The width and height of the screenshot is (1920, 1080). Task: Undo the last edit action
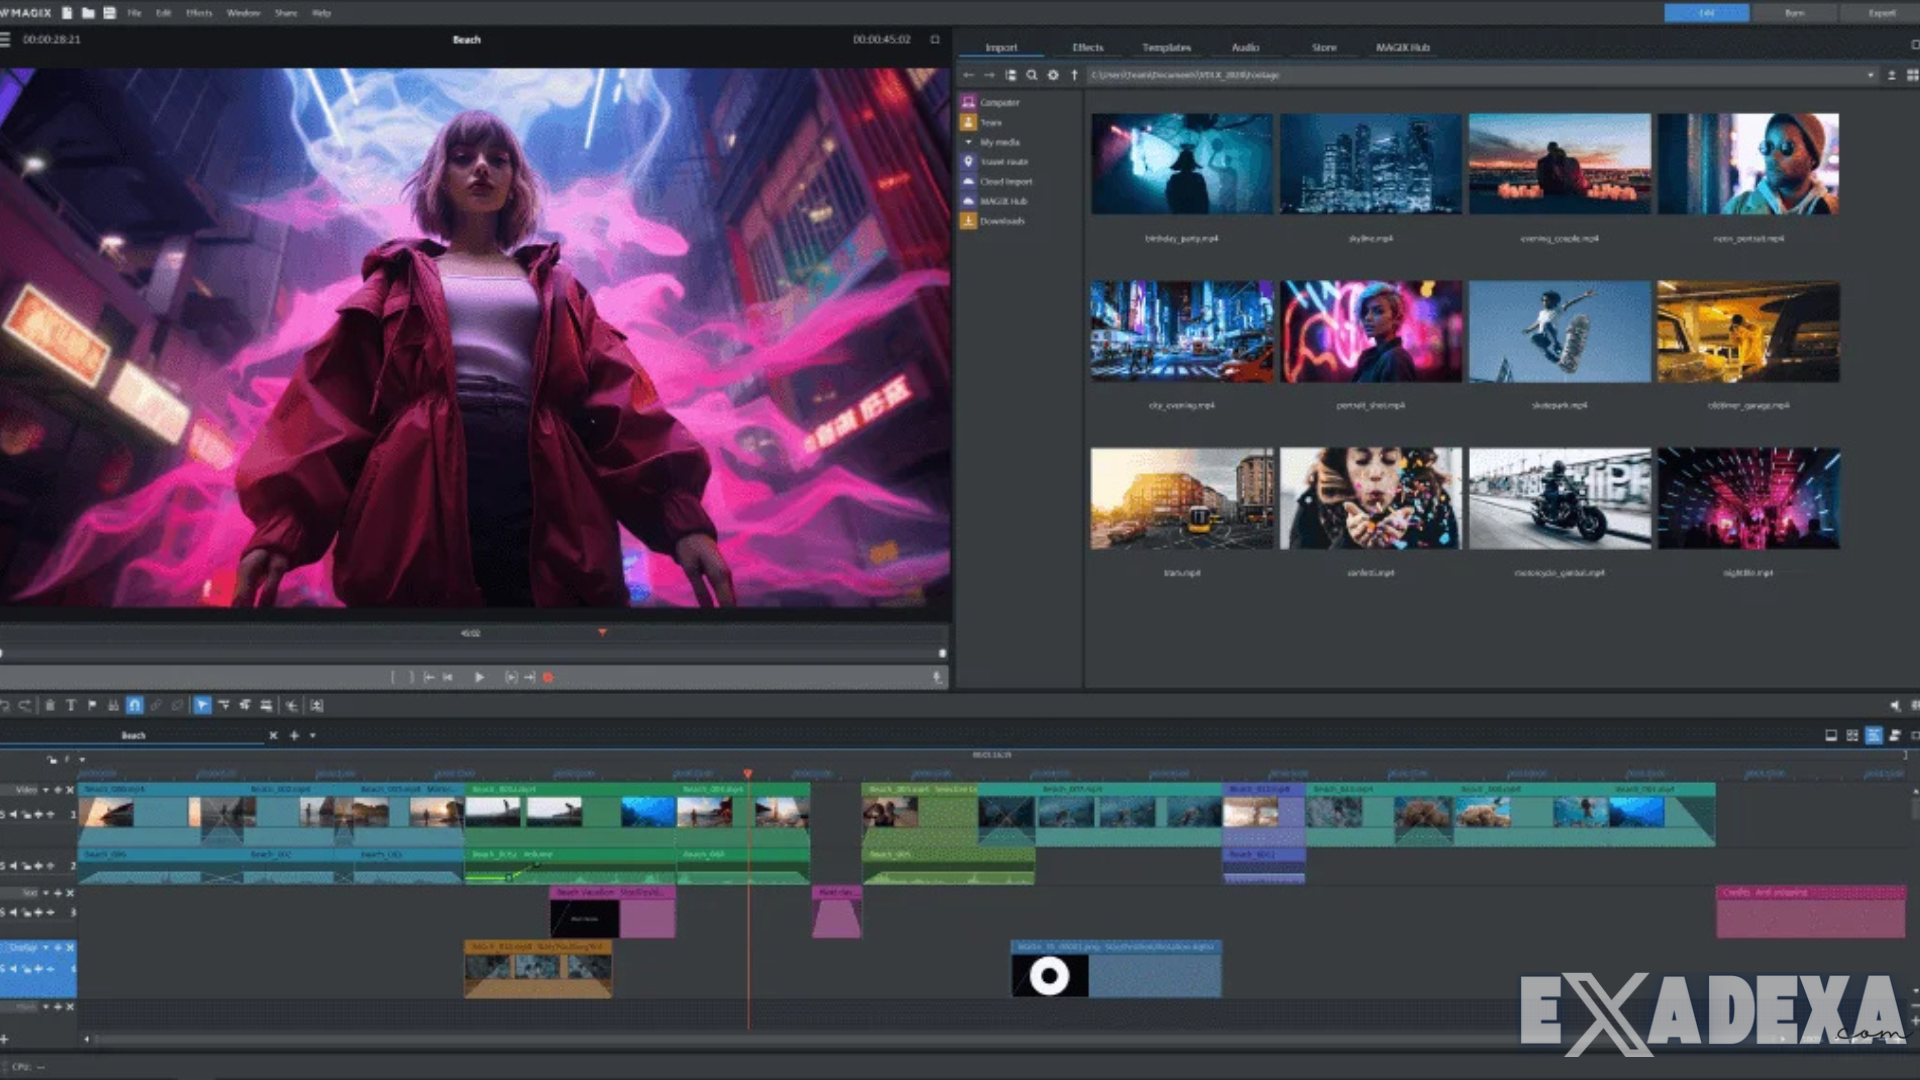click(x=7, y=705)
